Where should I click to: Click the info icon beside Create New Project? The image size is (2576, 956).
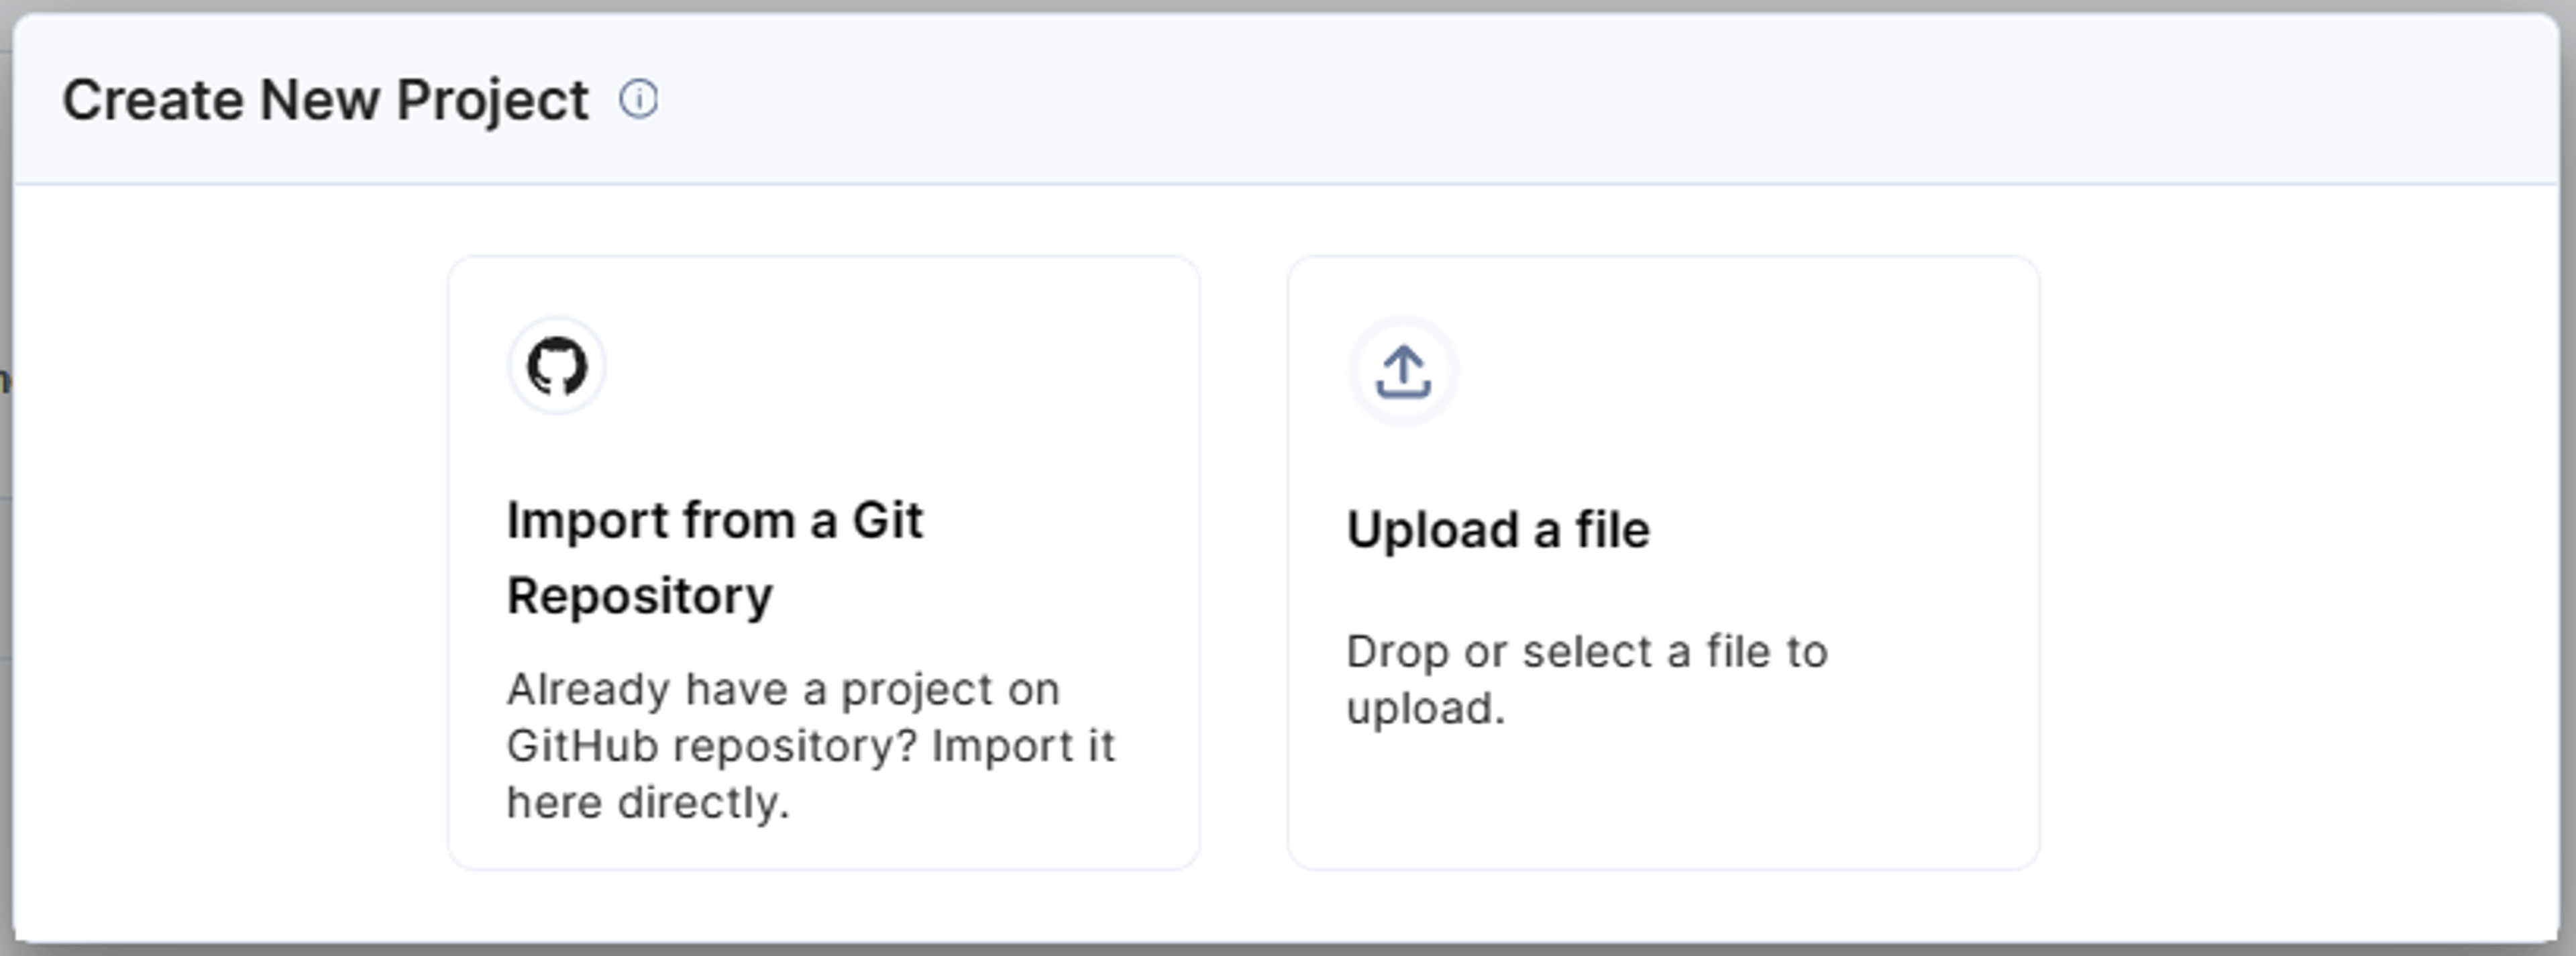point(638,100)
